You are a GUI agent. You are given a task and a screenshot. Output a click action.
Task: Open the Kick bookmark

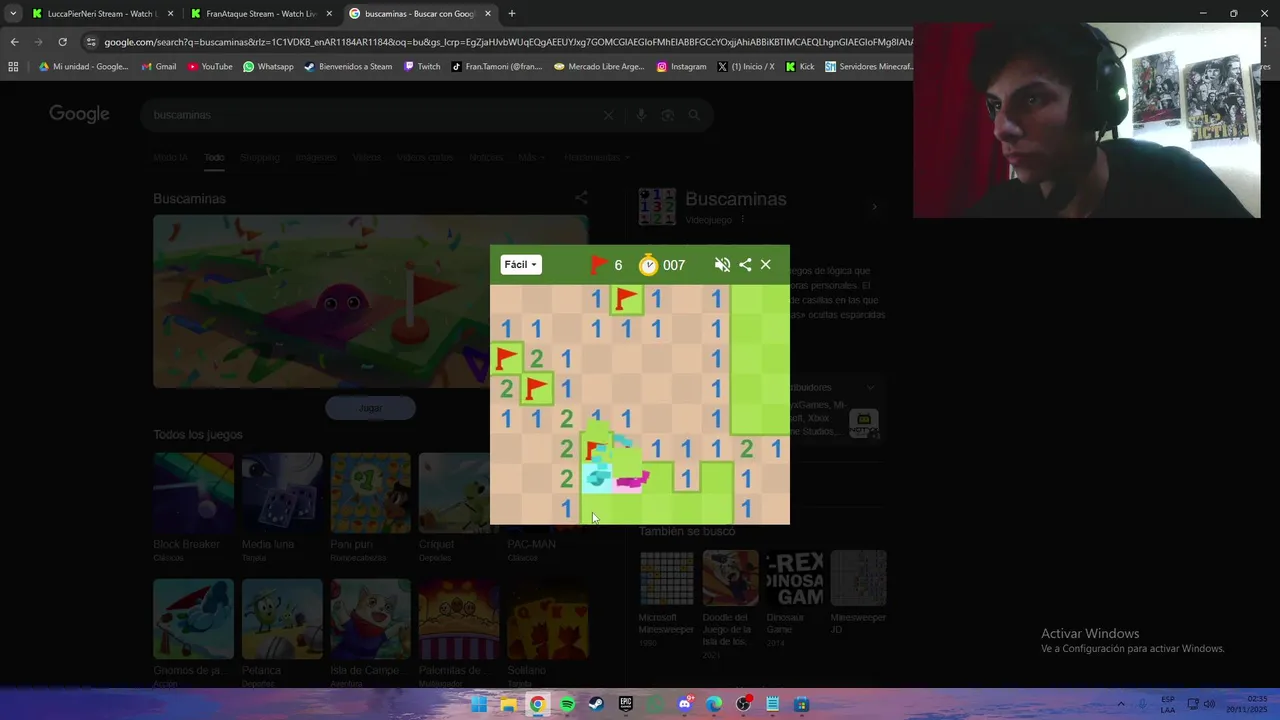(800, 67)
